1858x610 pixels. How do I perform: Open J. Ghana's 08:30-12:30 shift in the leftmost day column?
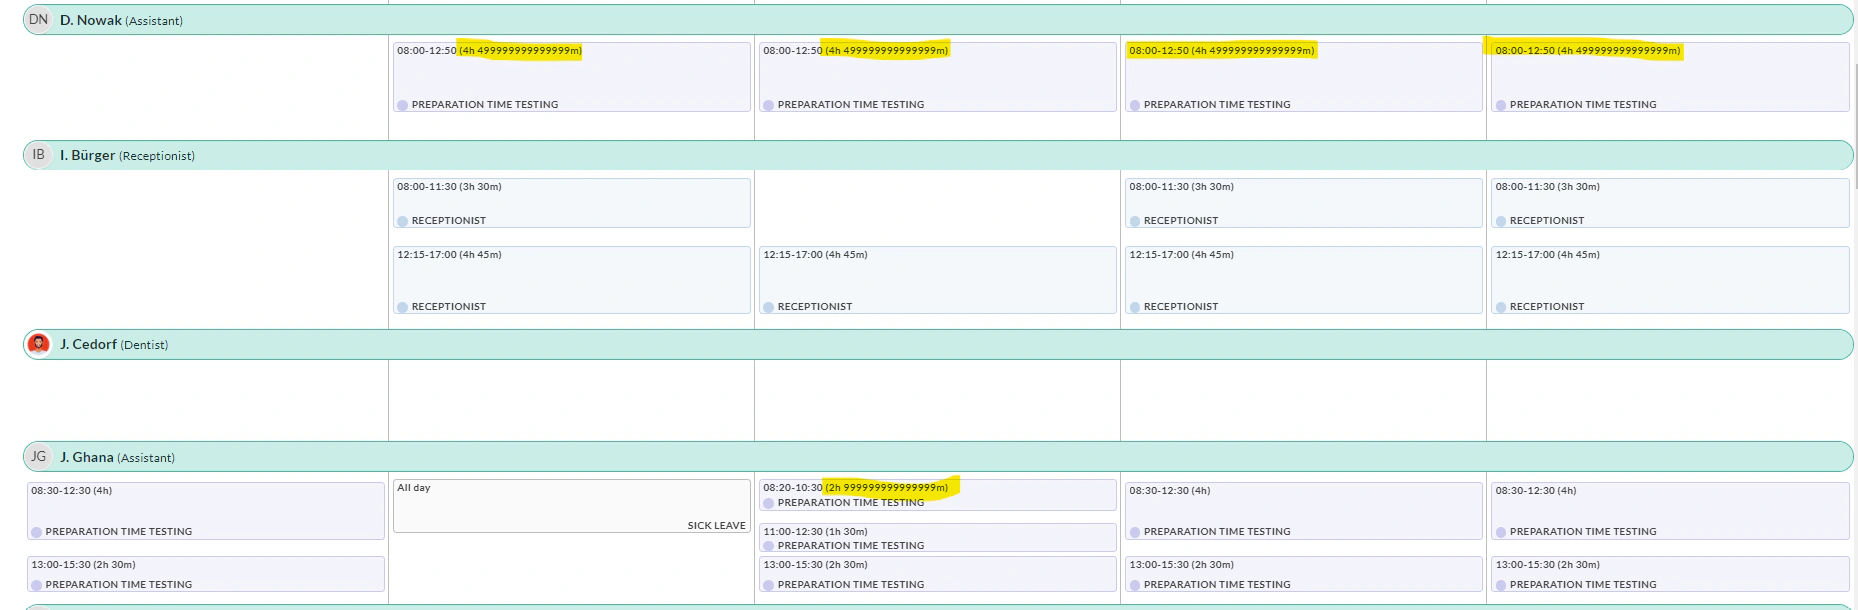[206, 511]
